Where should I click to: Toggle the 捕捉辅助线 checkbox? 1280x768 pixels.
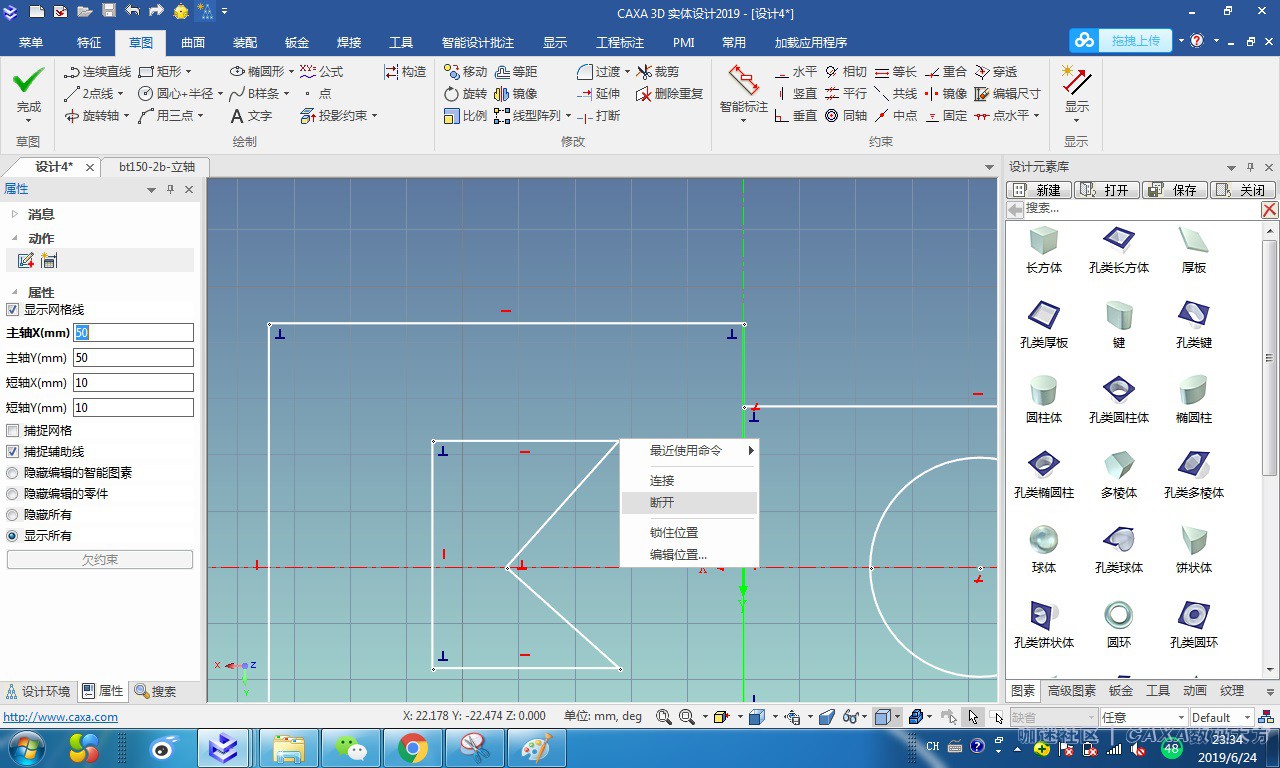pos(13,452)
